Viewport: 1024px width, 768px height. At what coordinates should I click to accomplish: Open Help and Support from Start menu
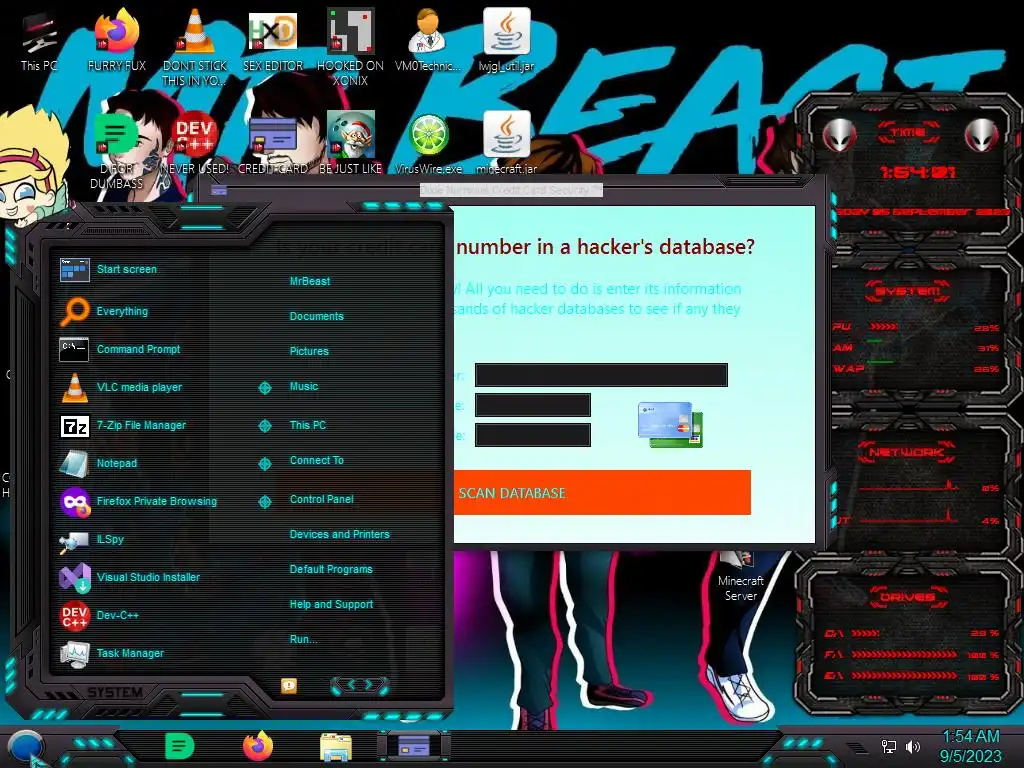pos(331,605)
